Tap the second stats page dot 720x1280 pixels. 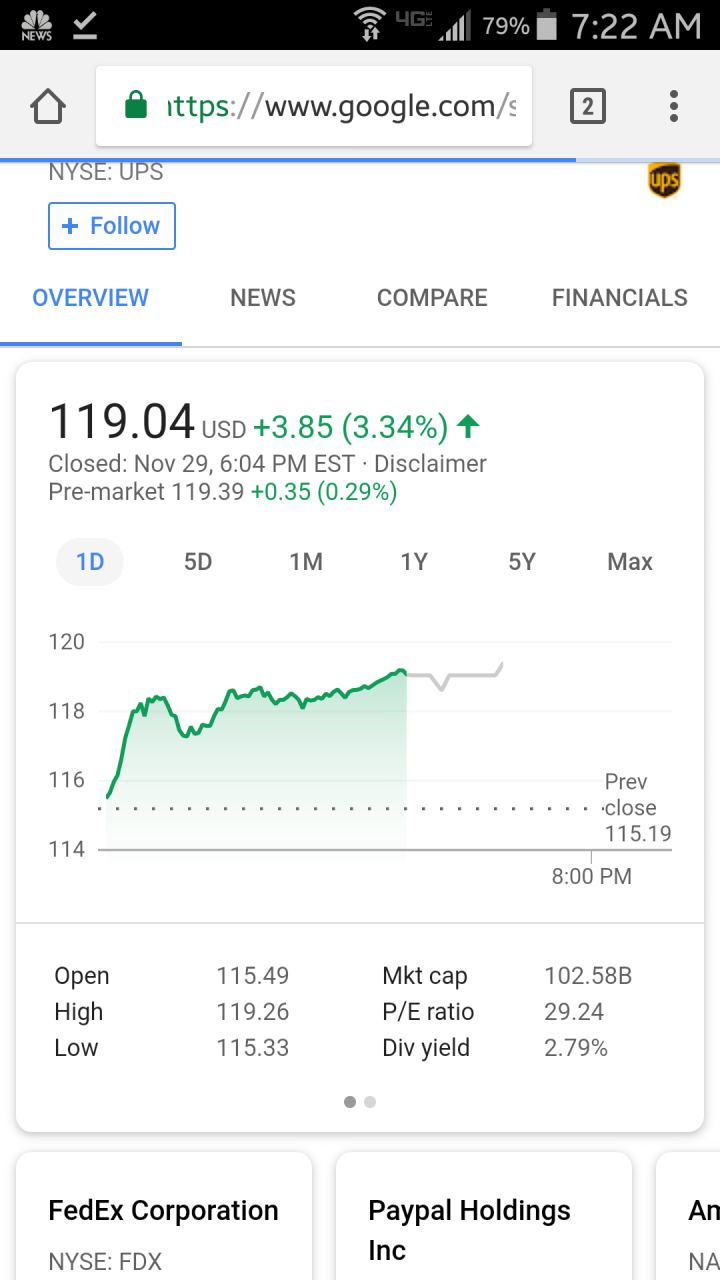pos(370,1102)
